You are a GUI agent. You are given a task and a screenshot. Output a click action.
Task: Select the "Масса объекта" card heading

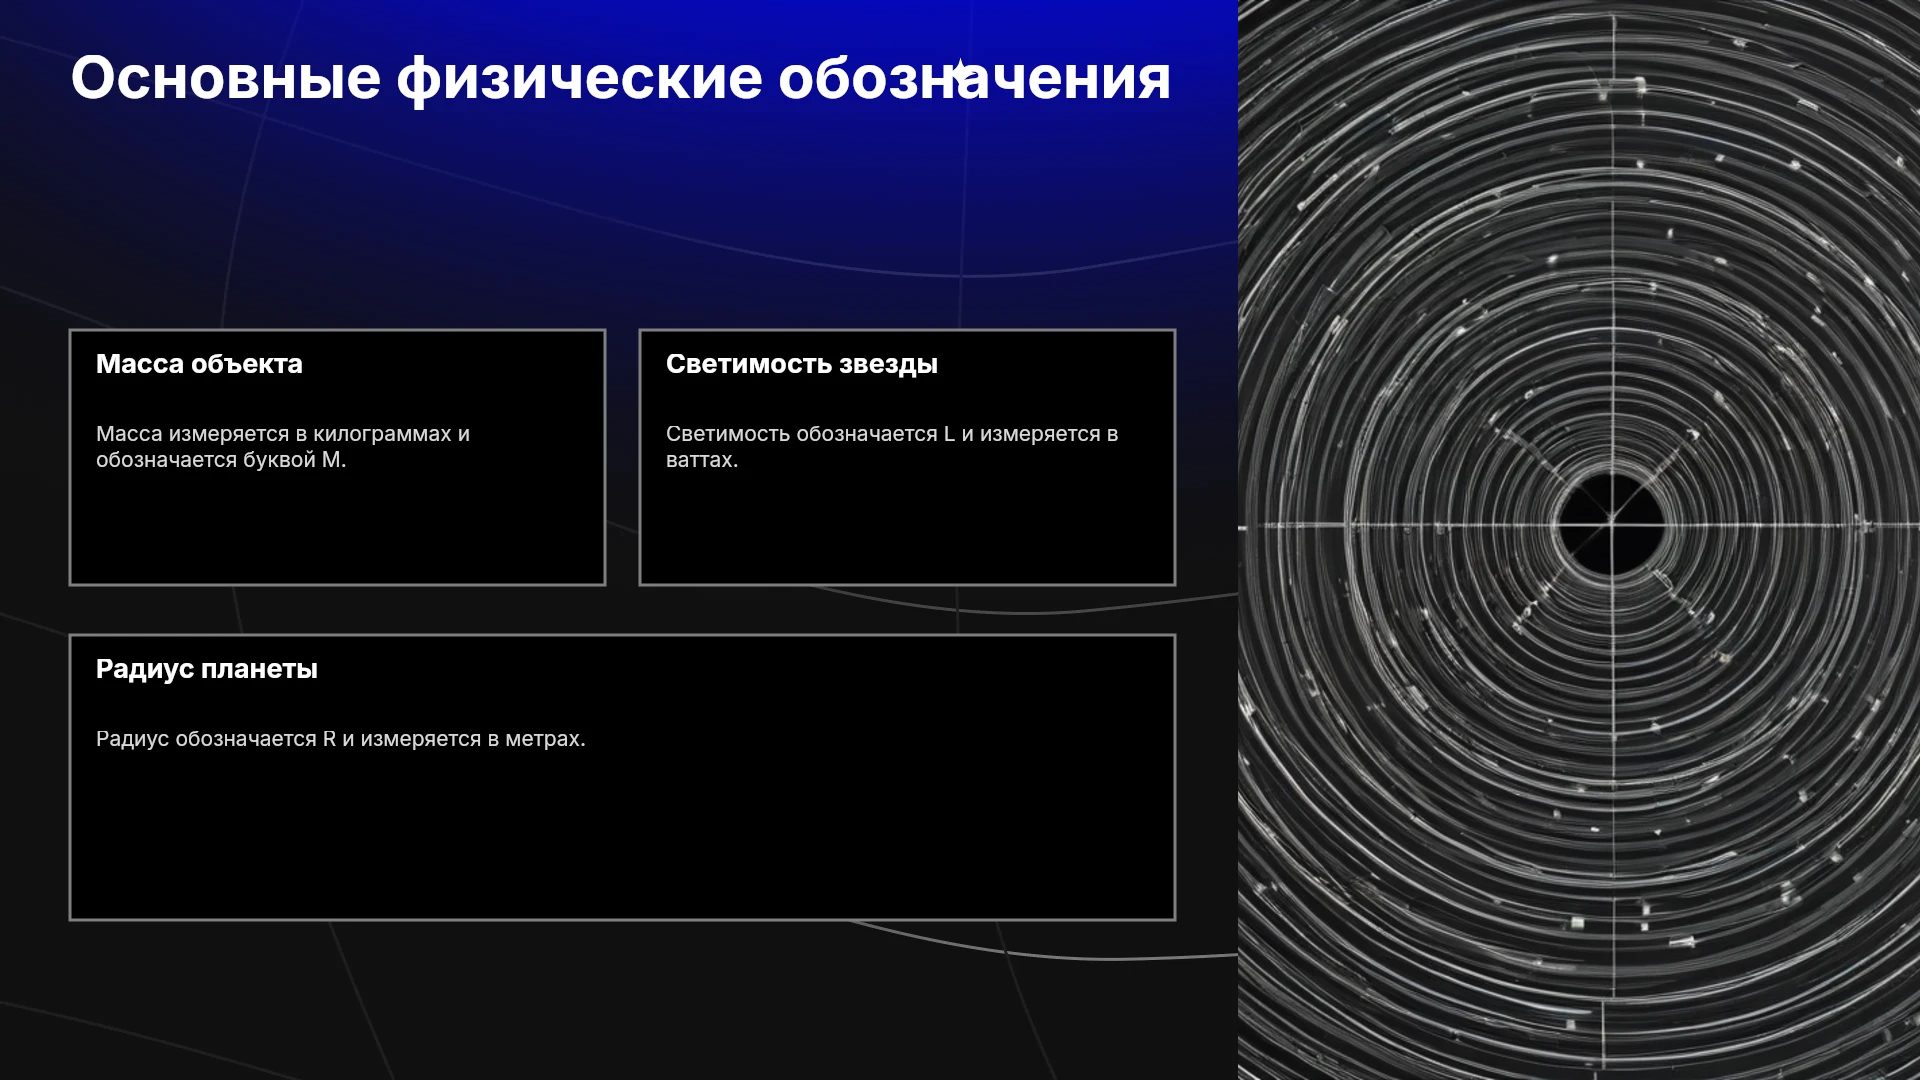[199, 364]
